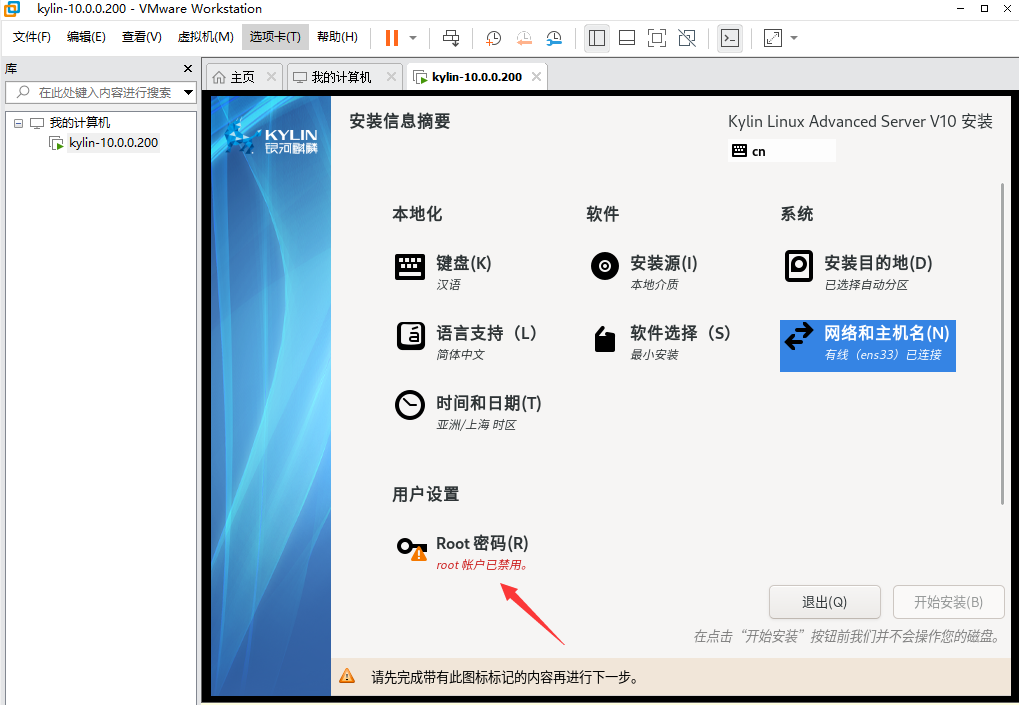This screenshot has width=1019, height=705.
Task: Select 我的计算机 in the library tree
Action: click(79, 123)
